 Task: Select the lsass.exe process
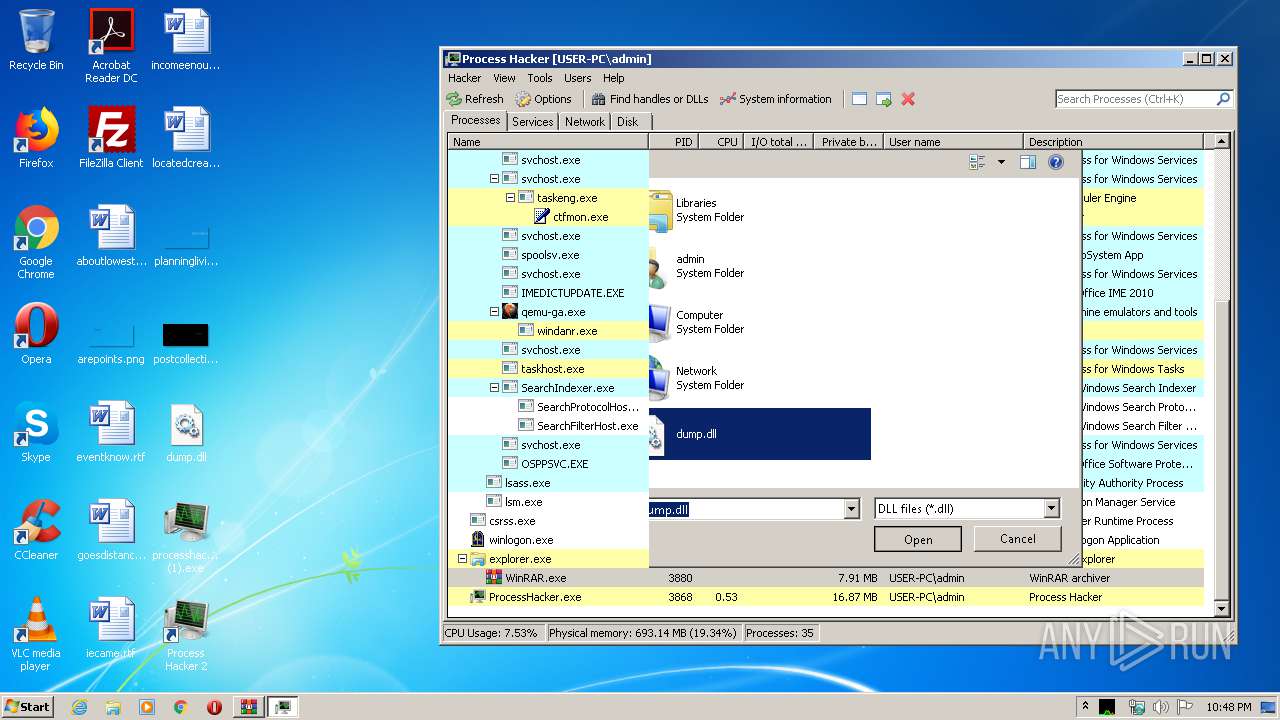tap(527, 483)
